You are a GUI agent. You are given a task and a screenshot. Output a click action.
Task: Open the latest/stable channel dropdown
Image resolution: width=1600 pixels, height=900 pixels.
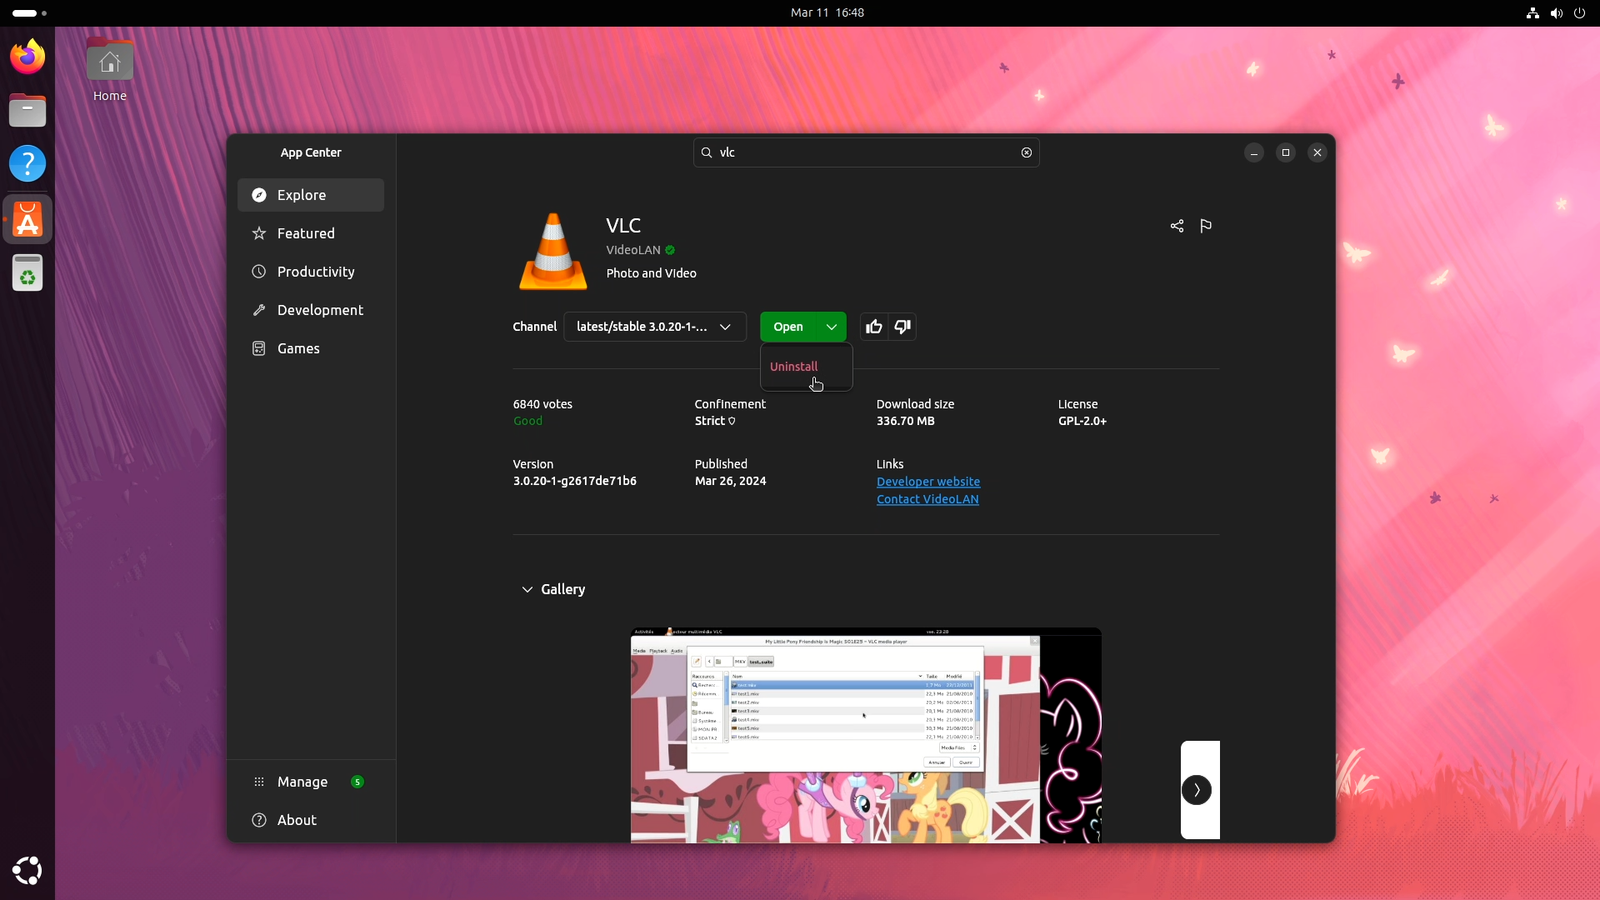click(654, 326)
